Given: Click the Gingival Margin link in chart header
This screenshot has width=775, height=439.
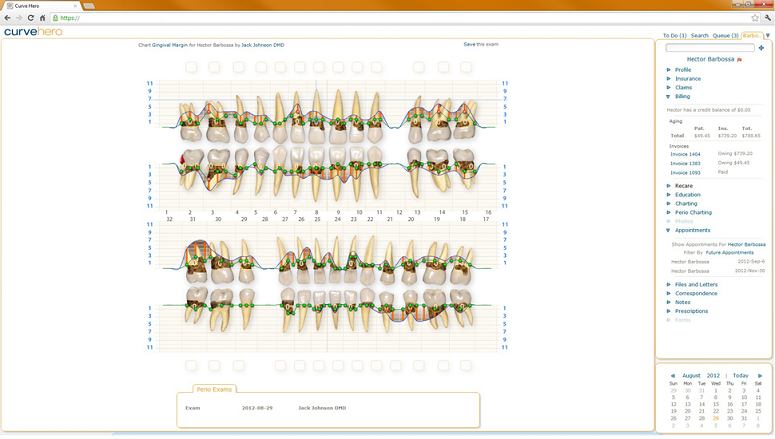Looking at the screenshot, I should click(x=170, y=45).
